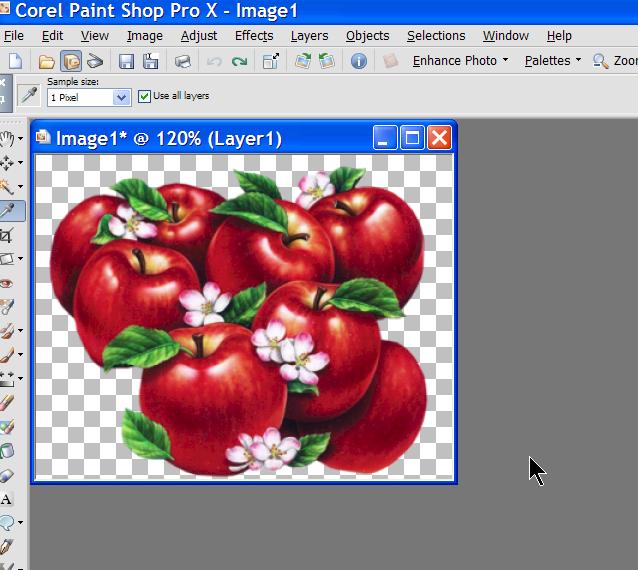638x570 pixels.
Task: Select the Dropper tool in the tool palette
Action: coord(8,210)
